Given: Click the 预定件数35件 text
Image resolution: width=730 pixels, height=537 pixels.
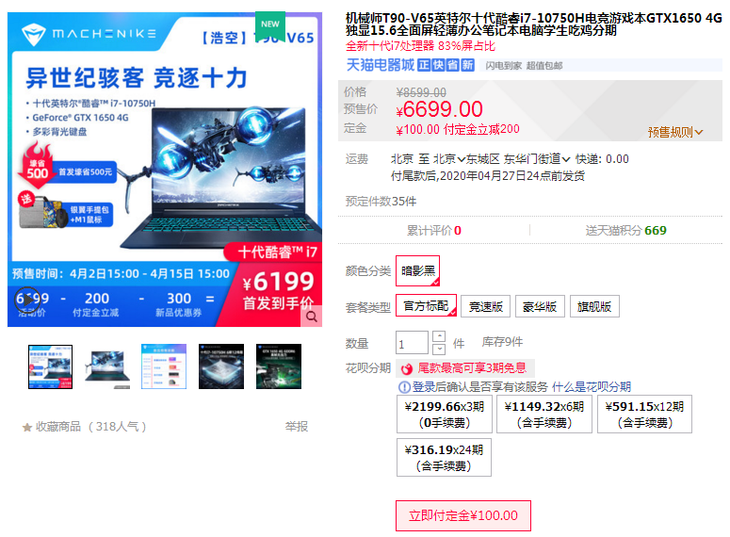Looking at the screenshot, I should coord(381,202).
